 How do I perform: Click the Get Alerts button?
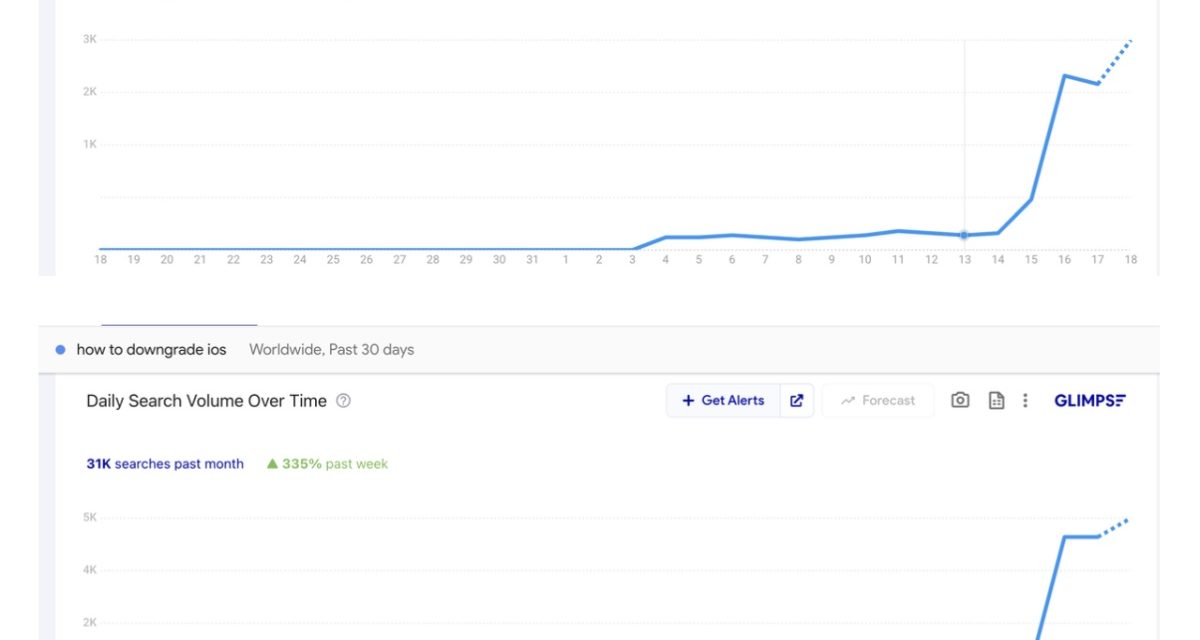pyautogui.click(x=723, y=400)
